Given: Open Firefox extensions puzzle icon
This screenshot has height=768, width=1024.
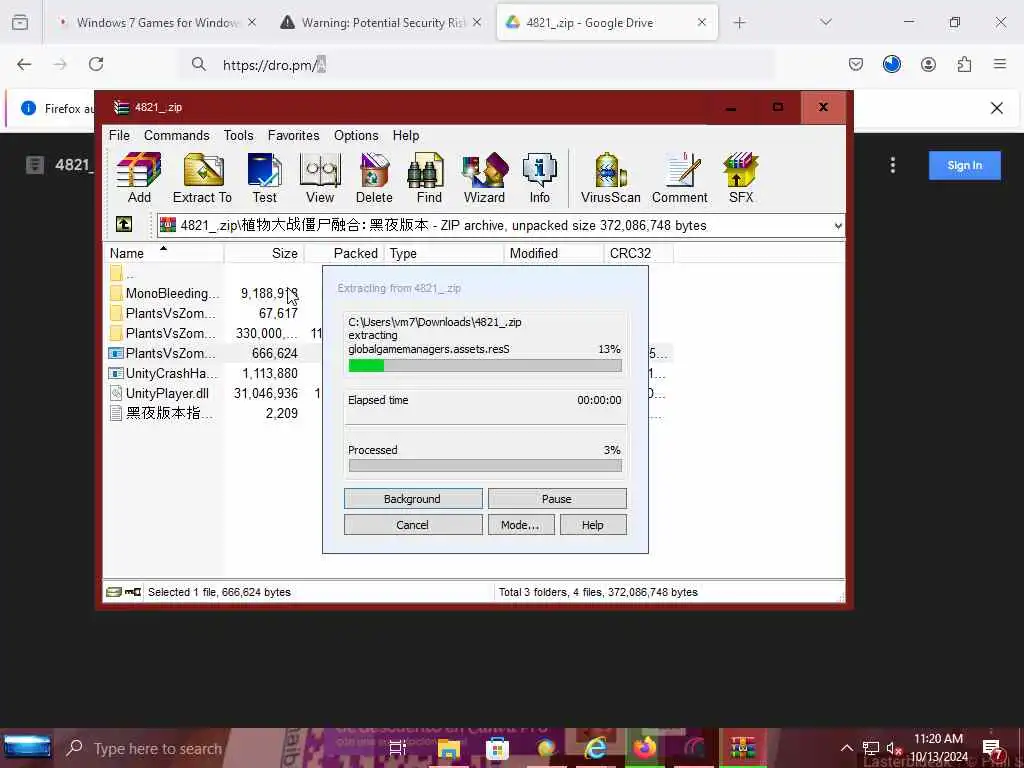Looking at the screenshot, I should point(964,64).
